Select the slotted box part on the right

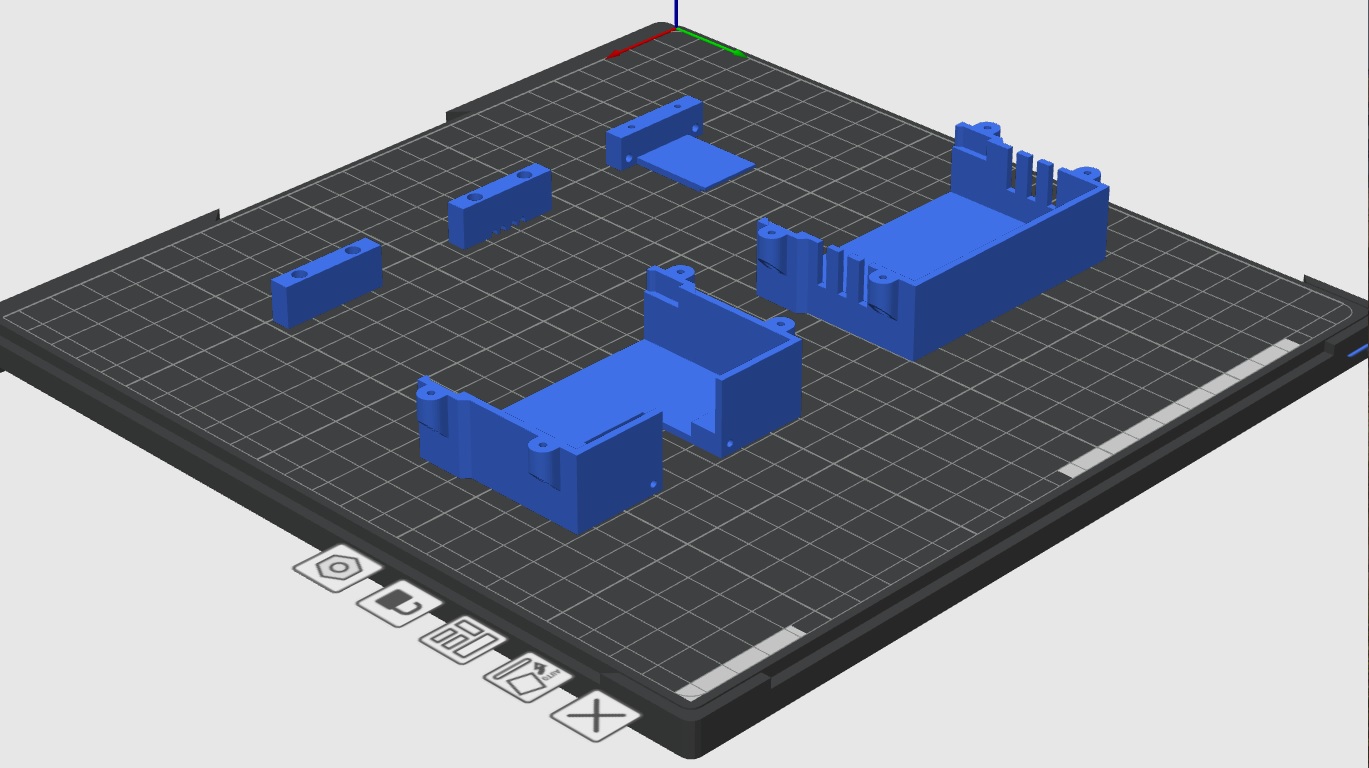pyautogui.click(x=933, y=240)
